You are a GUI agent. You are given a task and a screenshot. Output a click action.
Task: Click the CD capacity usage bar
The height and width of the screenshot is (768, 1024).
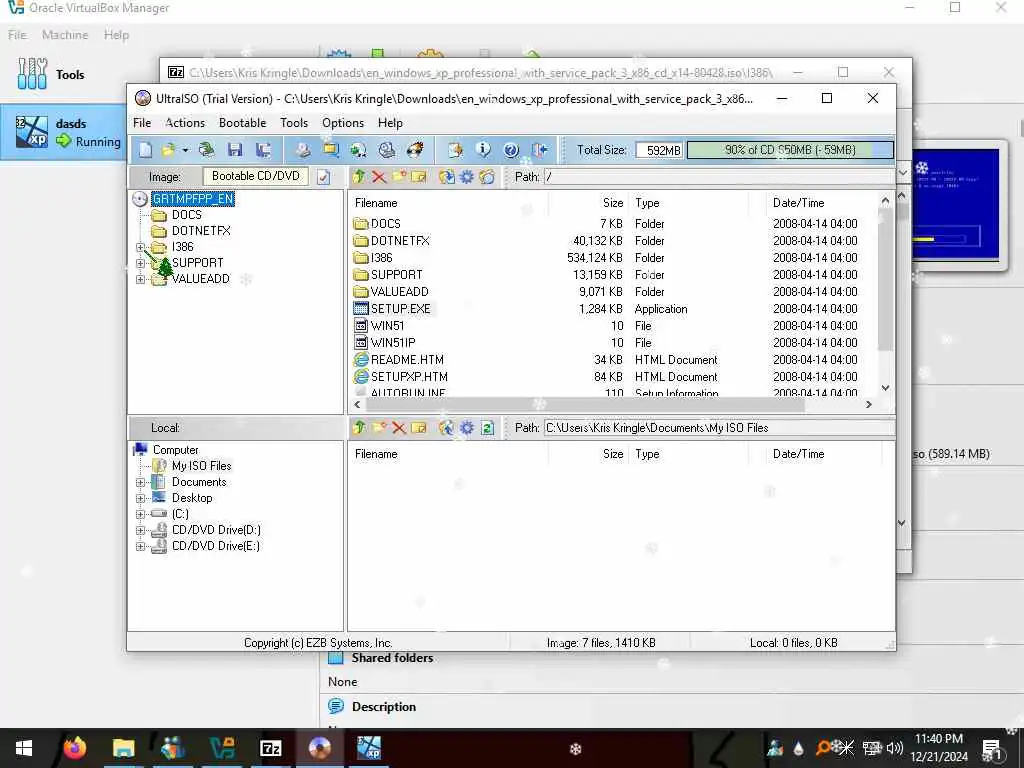(790, 150)
